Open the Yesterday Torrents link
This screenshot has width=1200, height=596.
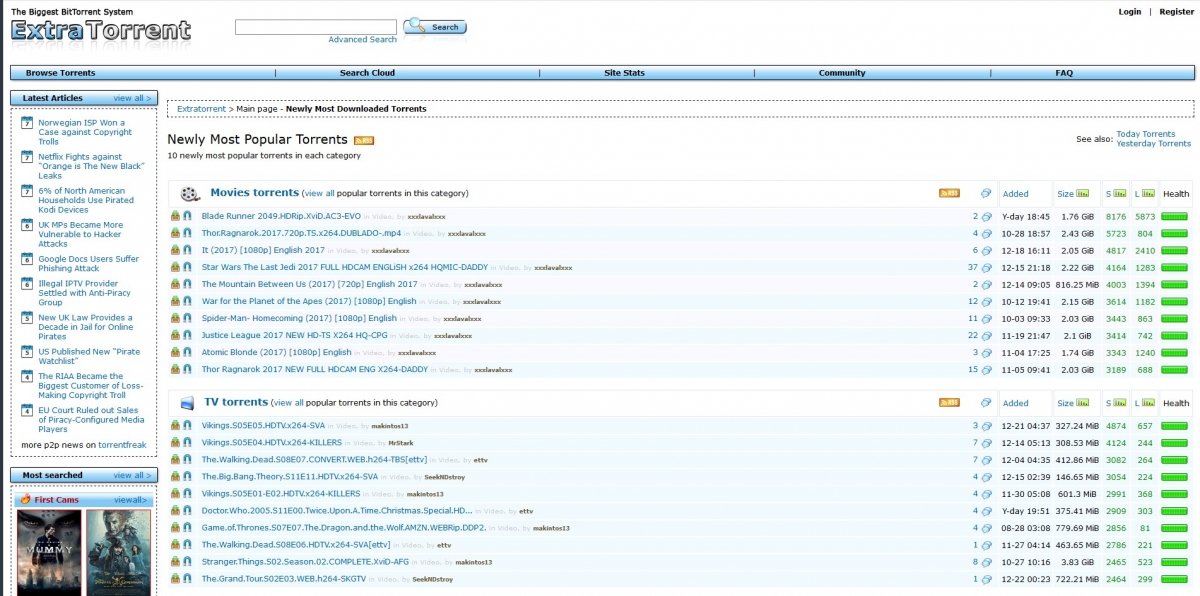point(1153,143)
